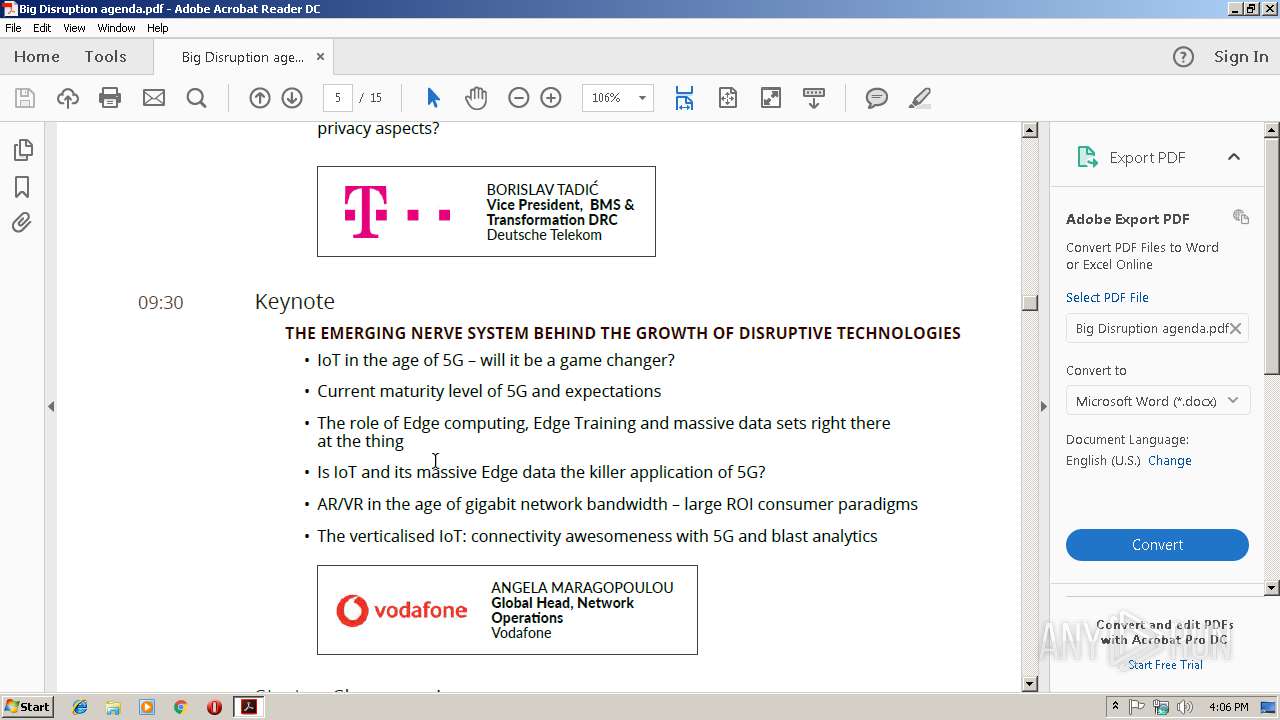Viewport: 1280px width, 720px height.
Task: Remove selected file Big Disruption agenda.pdf
Action: [1236, 328]
